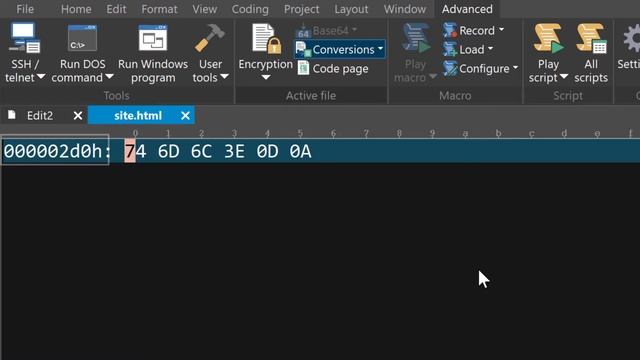Click hex byte 3E
The width and height of the screenshot is (640, 360).
point(234,151)
